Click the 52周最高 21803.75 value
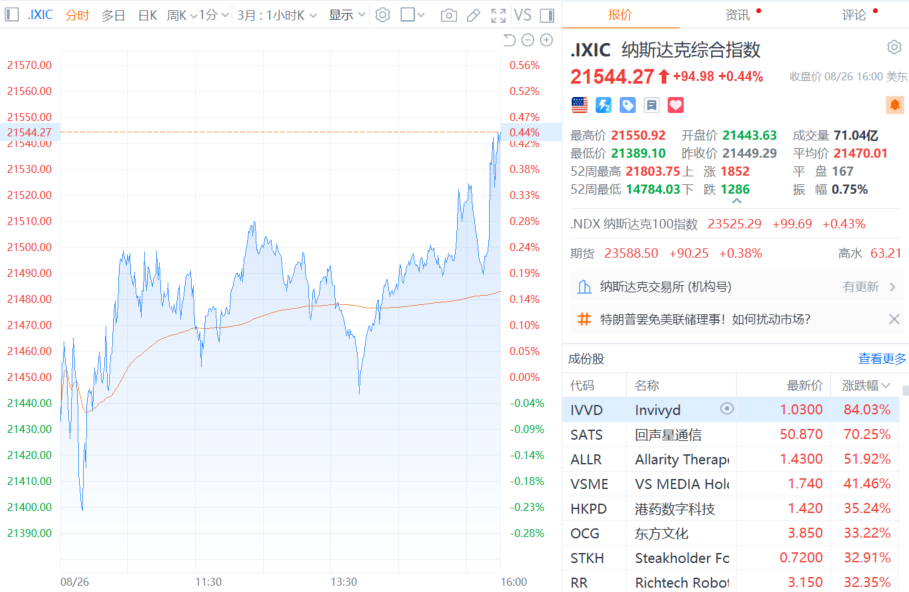This screenshot has width=909, height=592. tap(653, 172)
